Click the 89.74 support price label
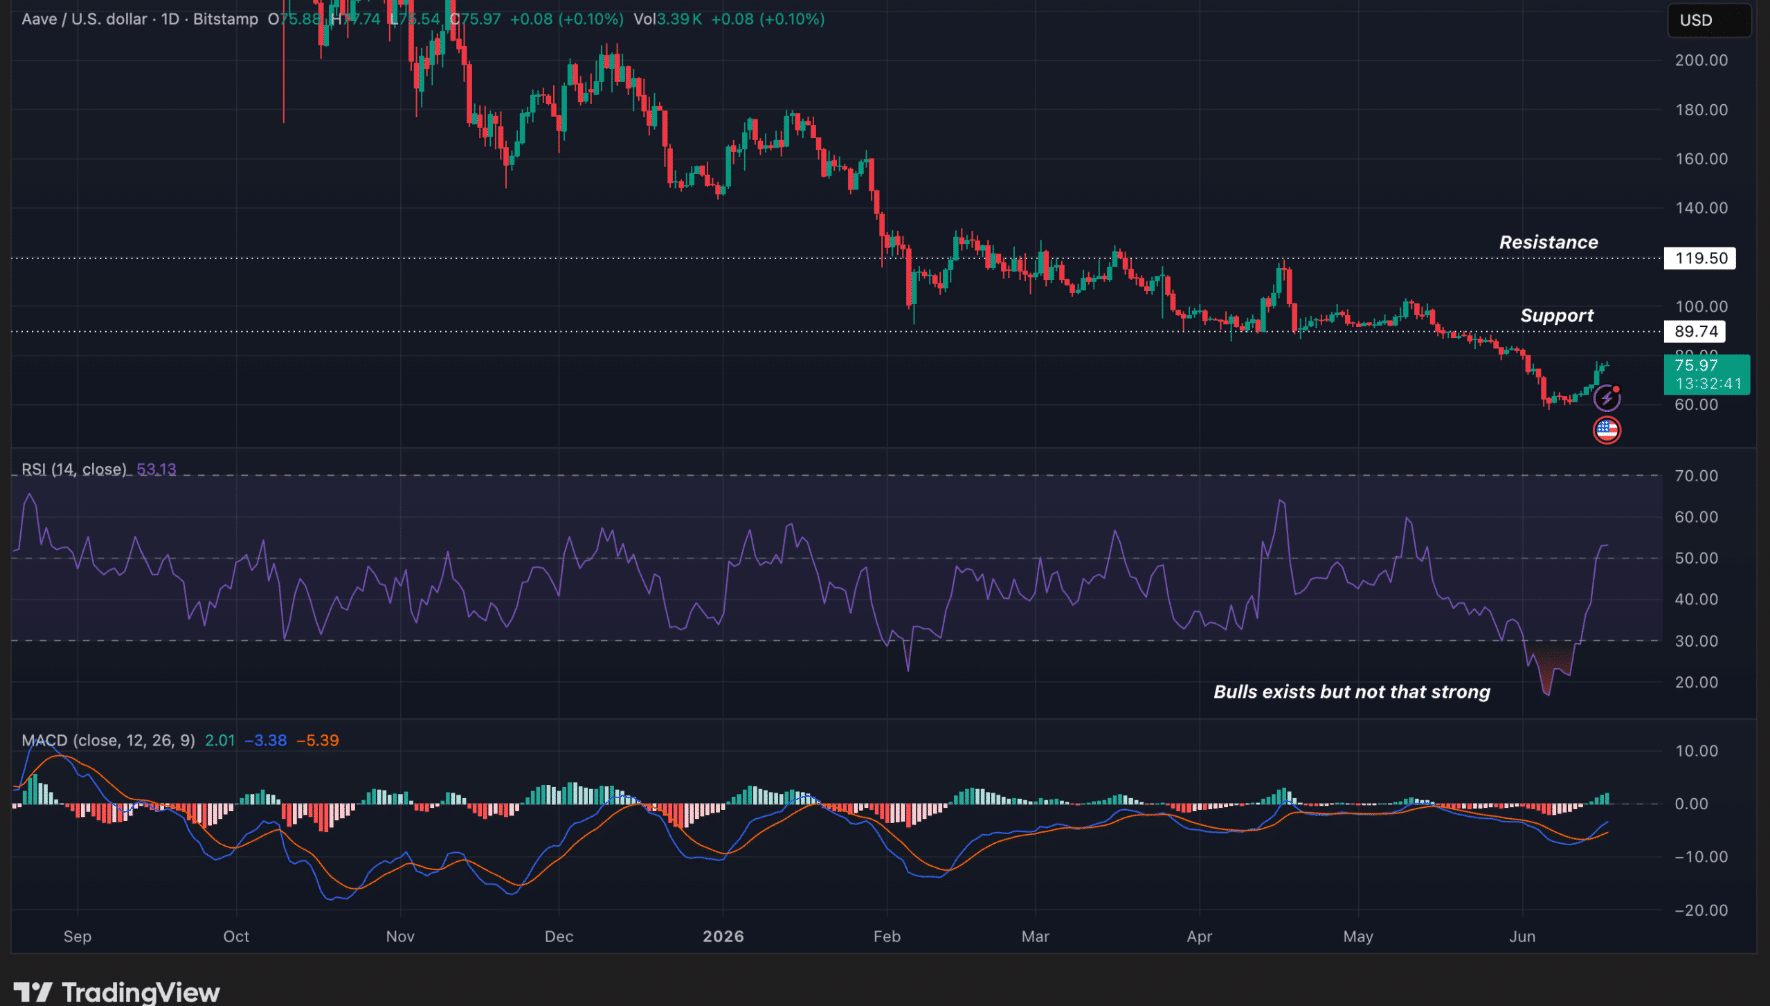This screenshot has height=1006, width=1770. (1695, 331)
